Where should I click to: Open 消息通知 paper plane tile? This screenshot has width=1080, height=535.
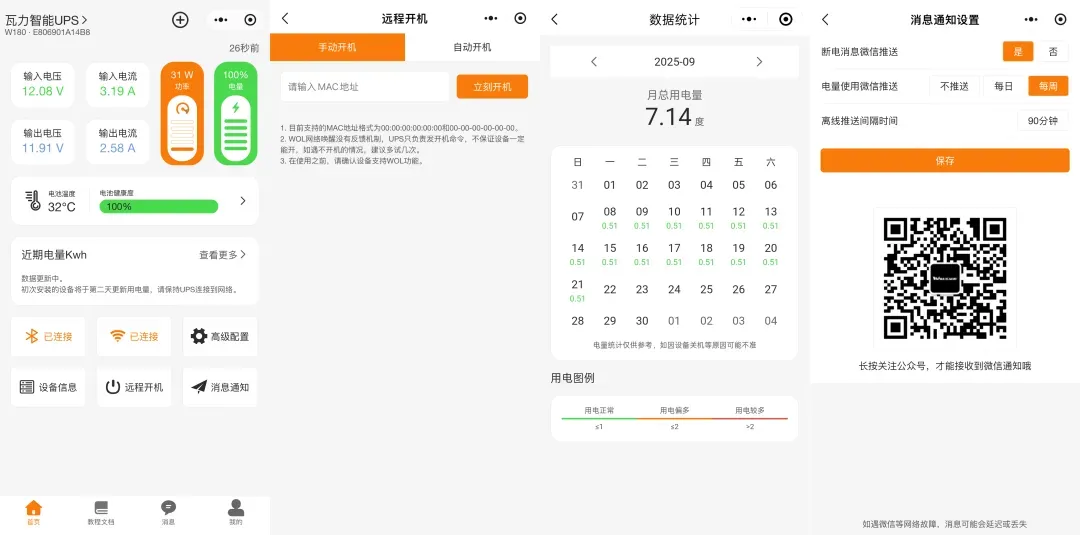(x=220, y=387)
